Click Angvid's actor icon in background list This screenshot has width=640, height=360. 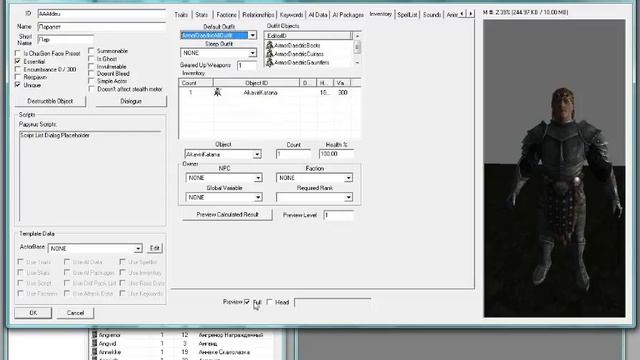pos(94,343)
